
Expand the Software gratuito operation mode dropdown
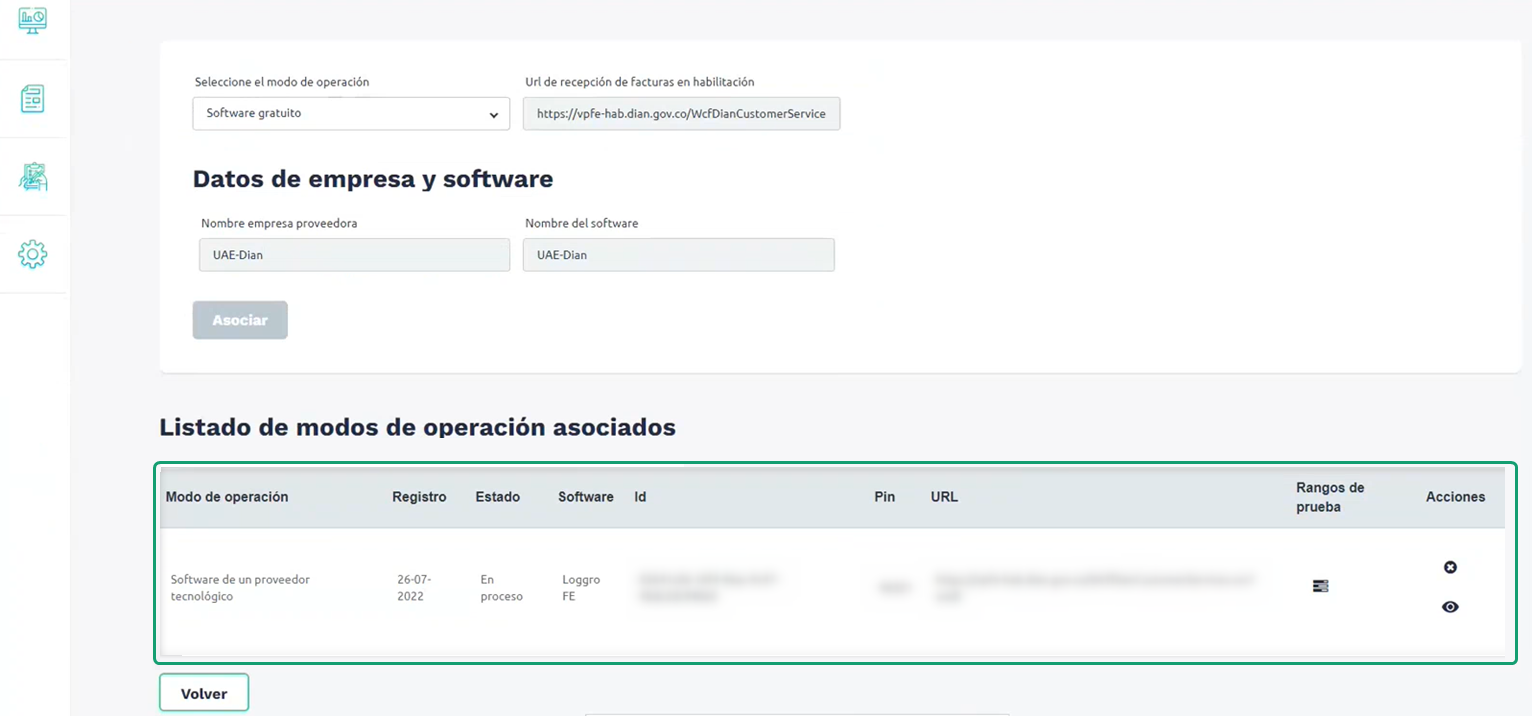tap(351, 114)
